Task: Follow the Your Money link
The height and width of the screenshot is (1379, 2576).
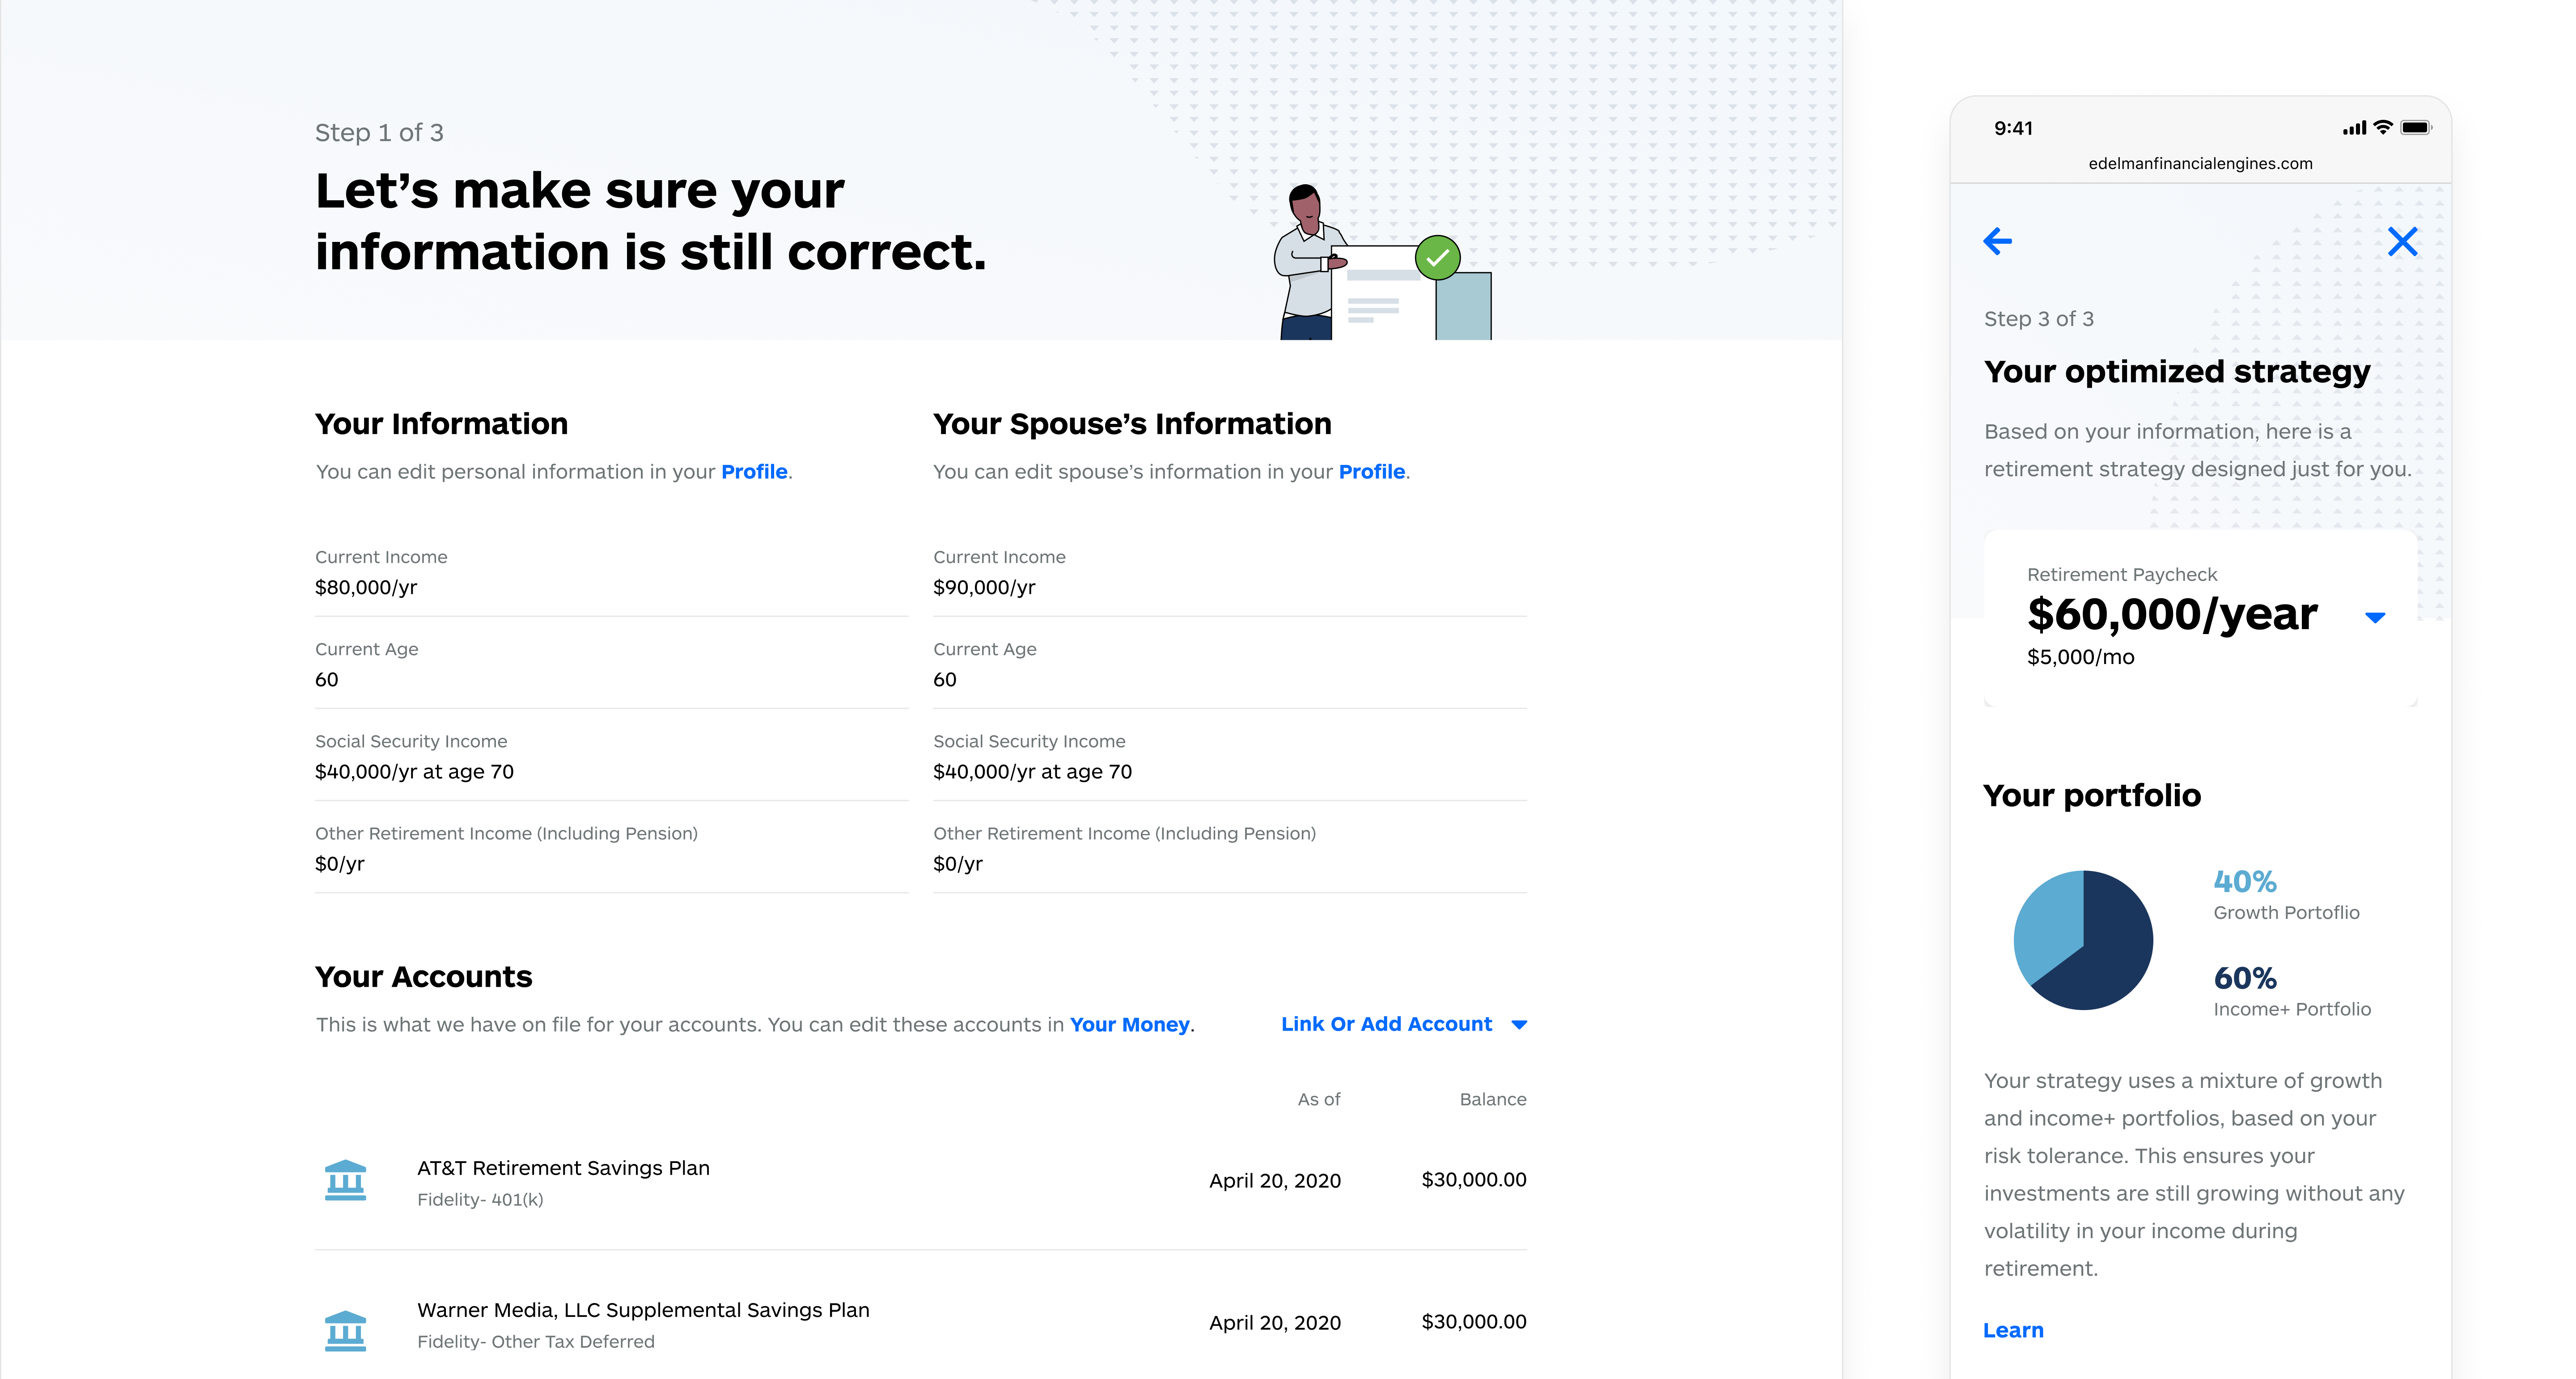Action: click(1130, 1025)
